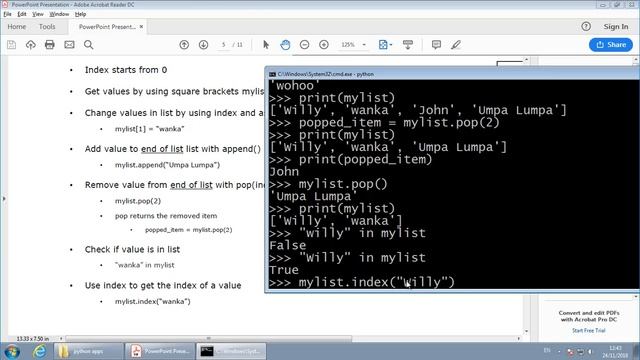Click text 'Check if value is in list'

(x=132, y=249)
